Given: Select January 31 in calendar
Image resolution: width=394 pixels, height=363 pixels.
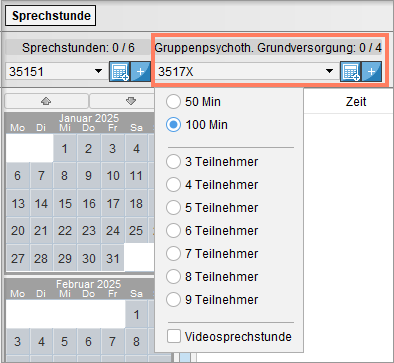Looking at the screenshot, I should (x=113, y=258).
